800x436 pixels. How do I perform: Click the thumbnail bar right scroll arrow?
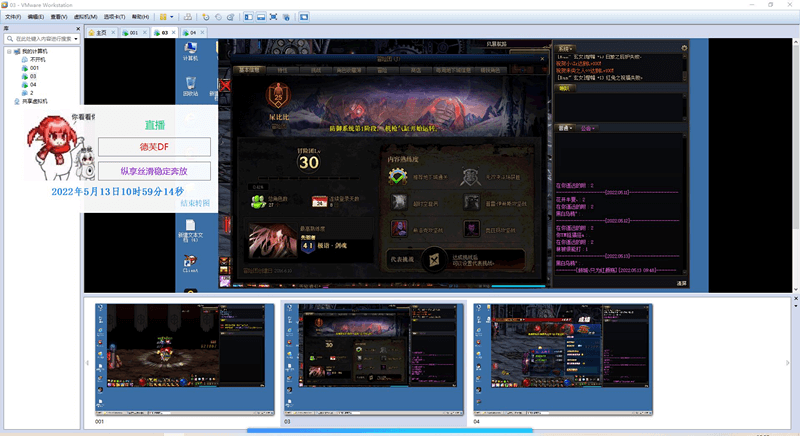(x=787, y=363)
